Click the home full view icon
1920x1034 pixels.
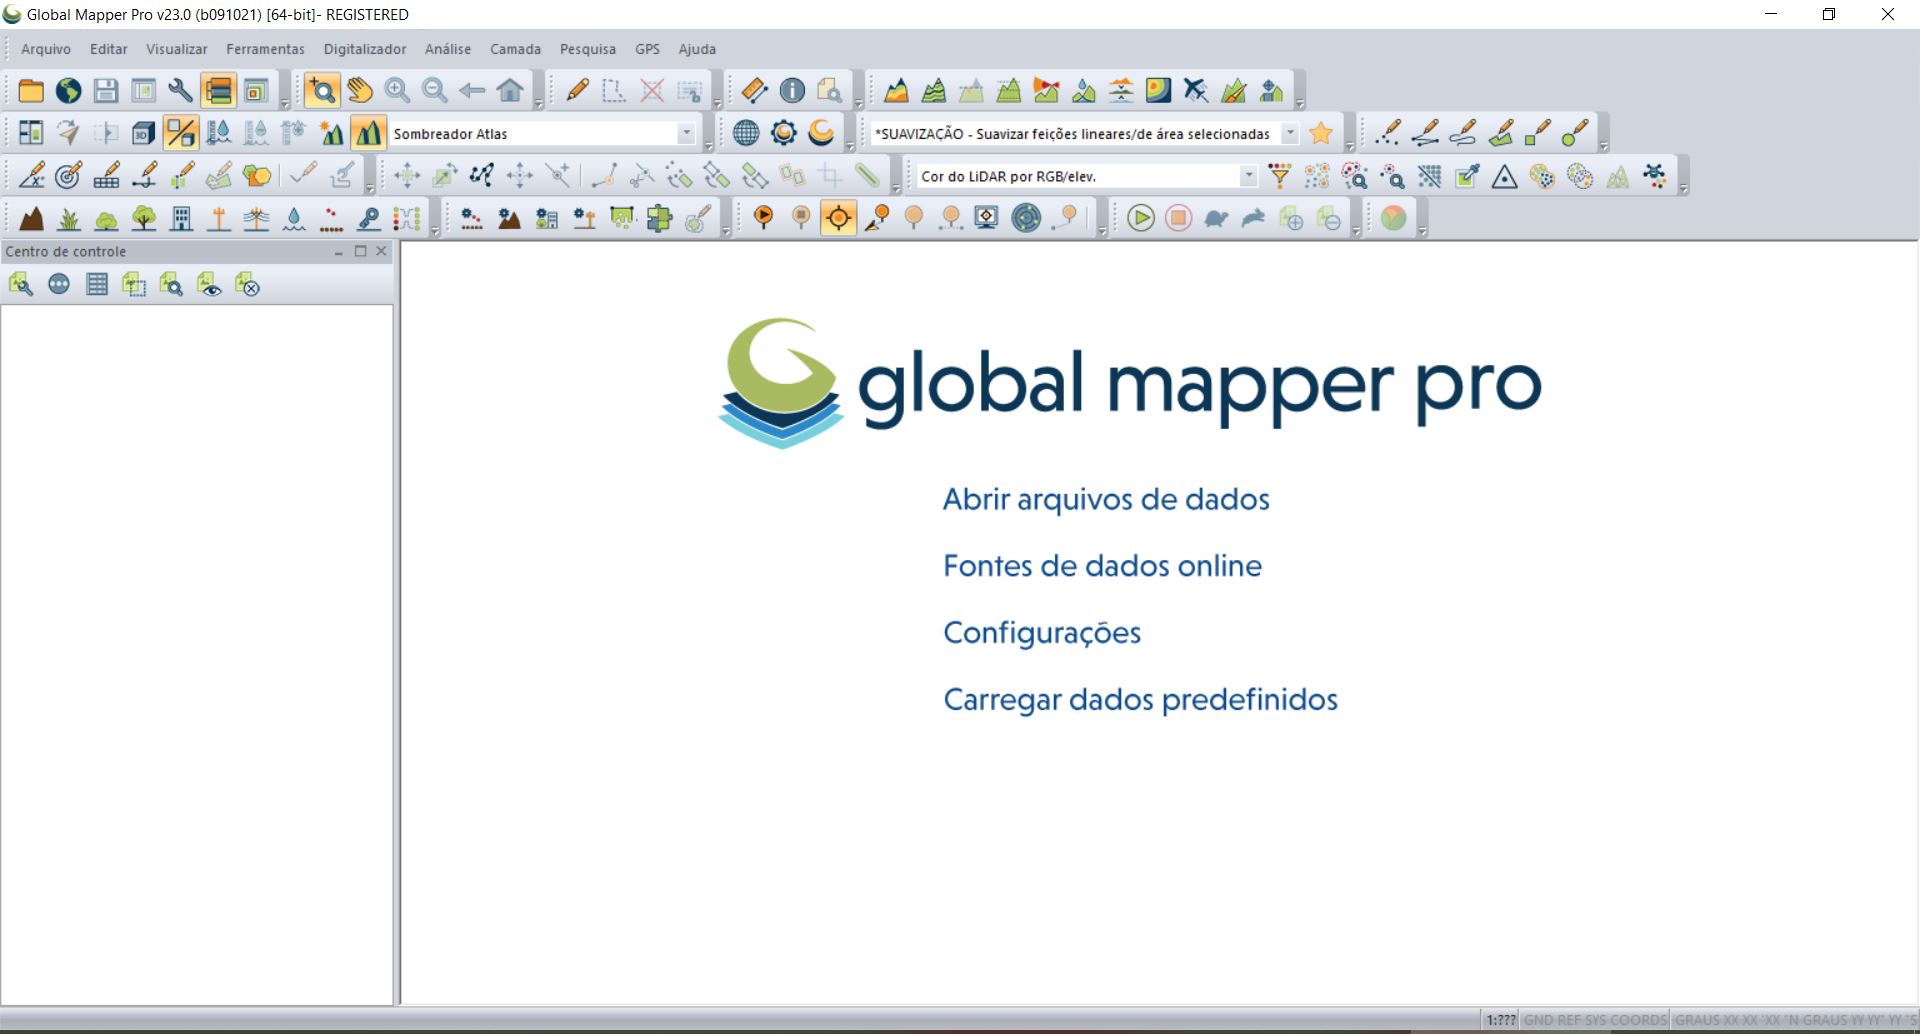(510, 91)
